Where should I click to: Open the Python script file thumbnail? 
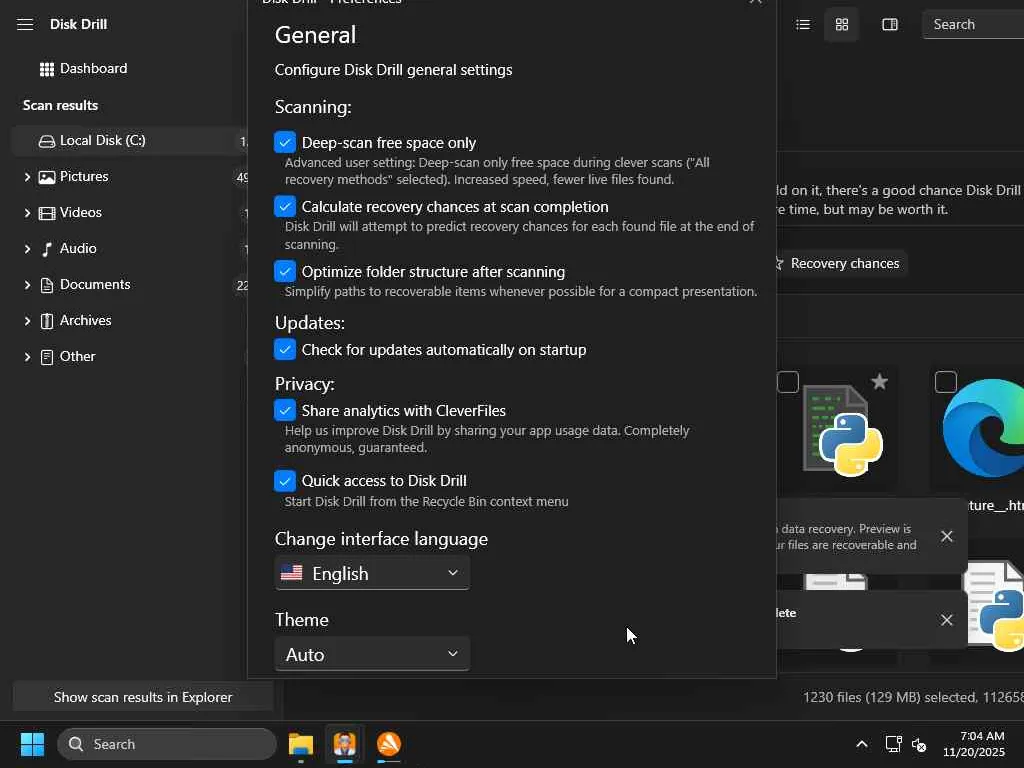coord(844,430)
